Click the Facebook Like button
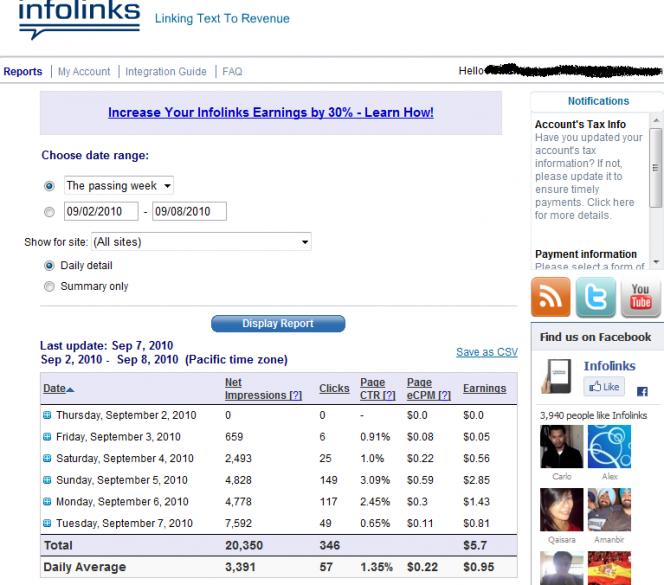Screen dimensions: 664x585 point(604,386)
